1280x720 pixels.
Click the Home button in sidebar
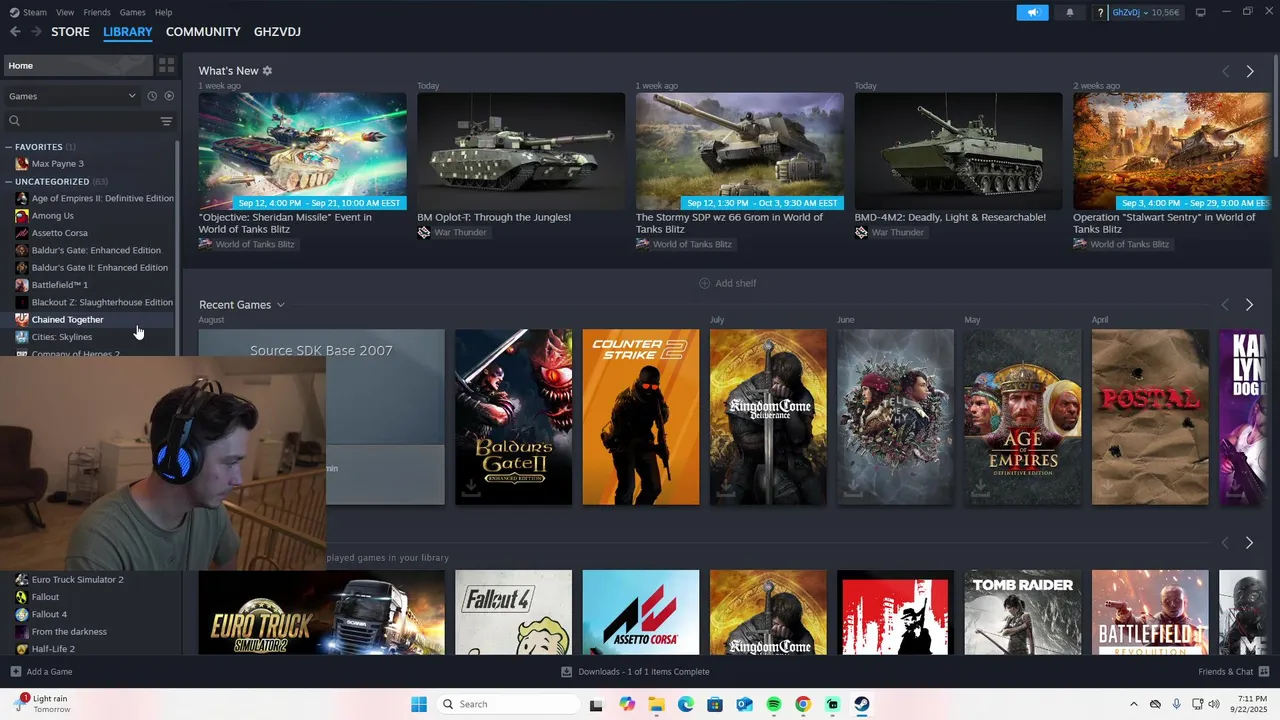click(x=78, y=66)
